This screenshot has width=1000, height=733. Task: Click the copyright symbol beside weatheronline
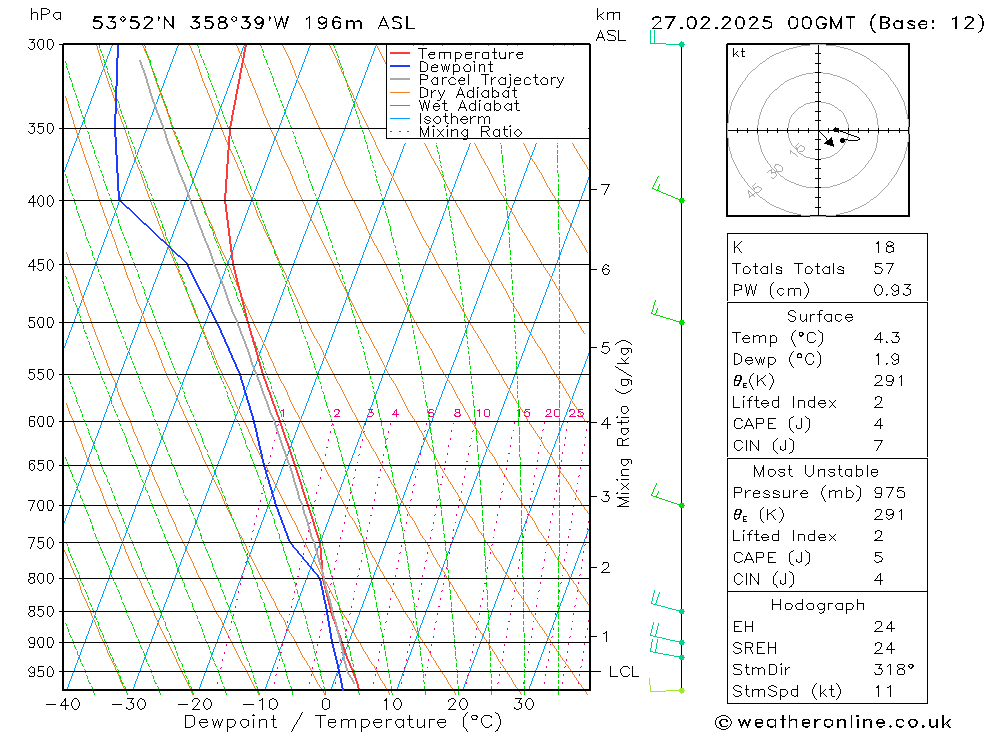723,722
